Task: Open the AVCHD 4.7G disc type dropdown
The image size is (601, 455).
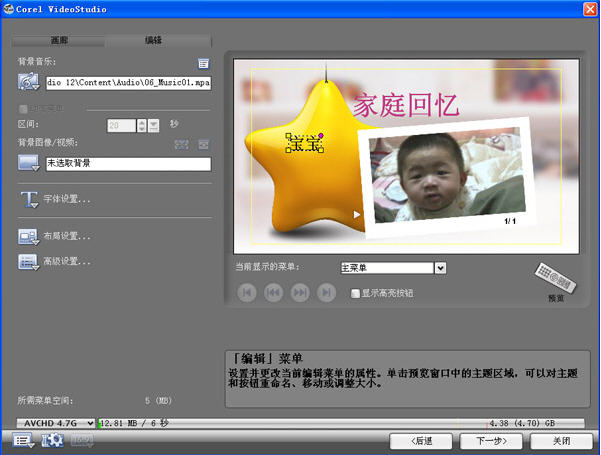Action: coord(56,423)
